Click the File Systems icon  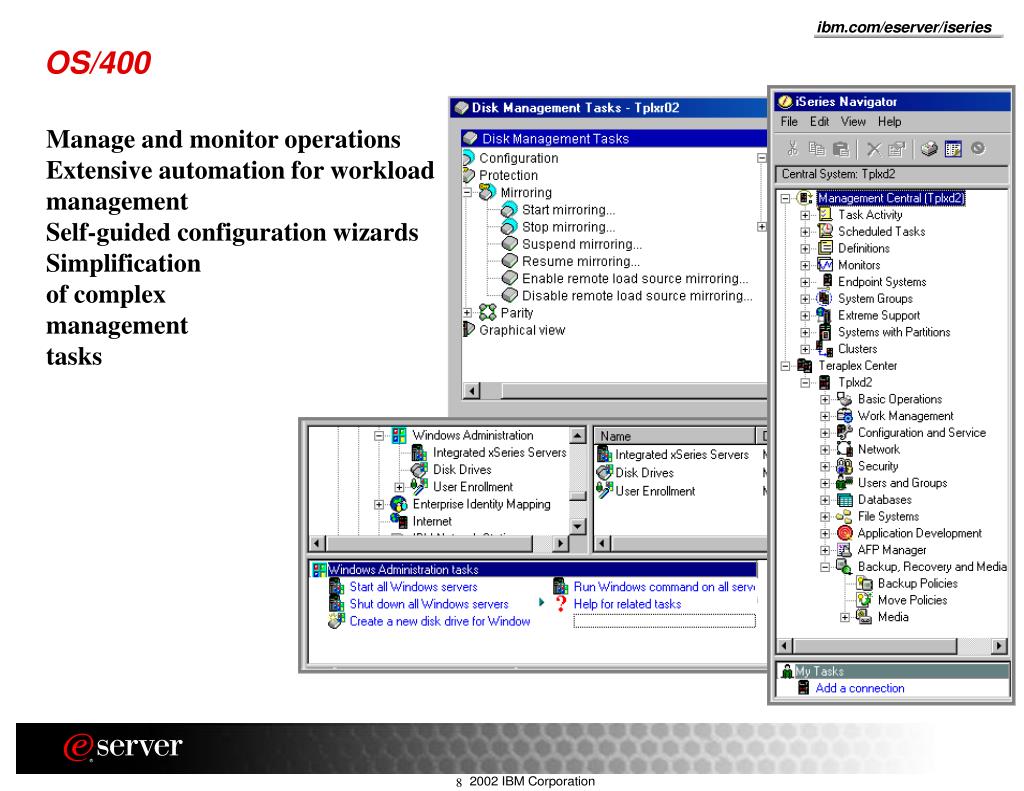click(x=844, y=516)
